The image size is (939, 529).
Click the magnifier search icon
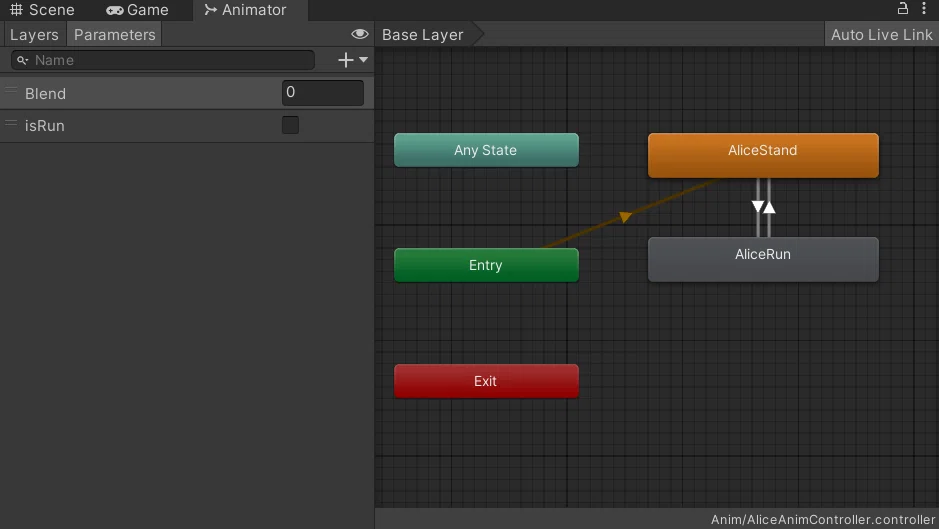(22, 60)
